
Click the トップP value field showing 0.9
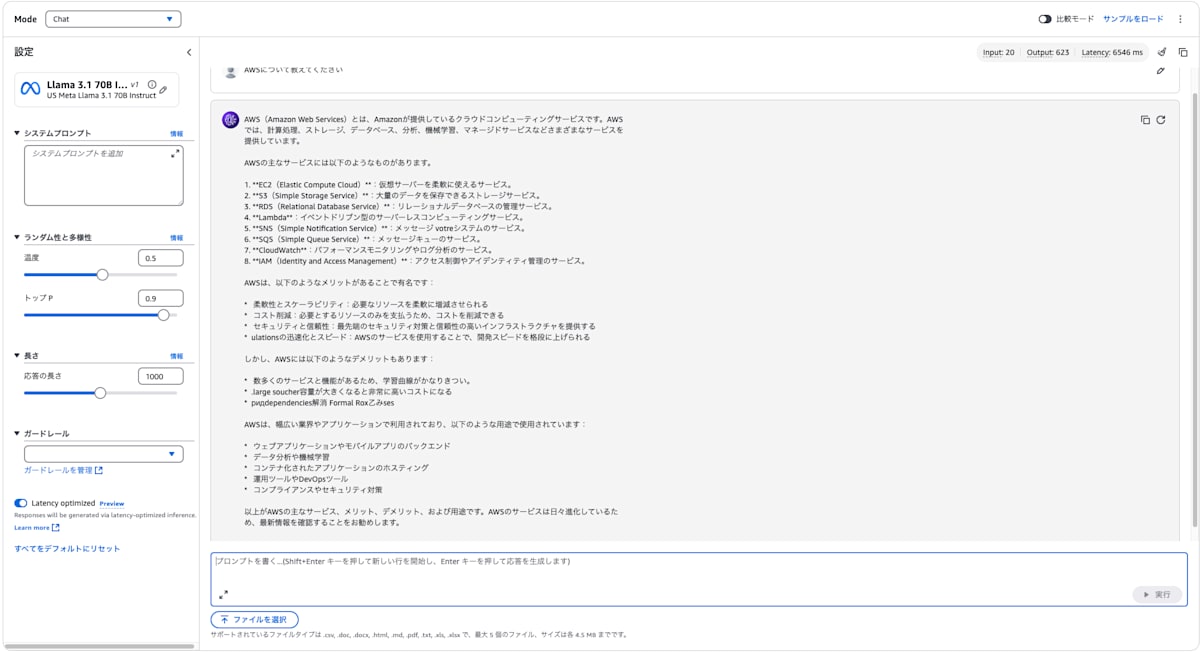click(161, 298)
